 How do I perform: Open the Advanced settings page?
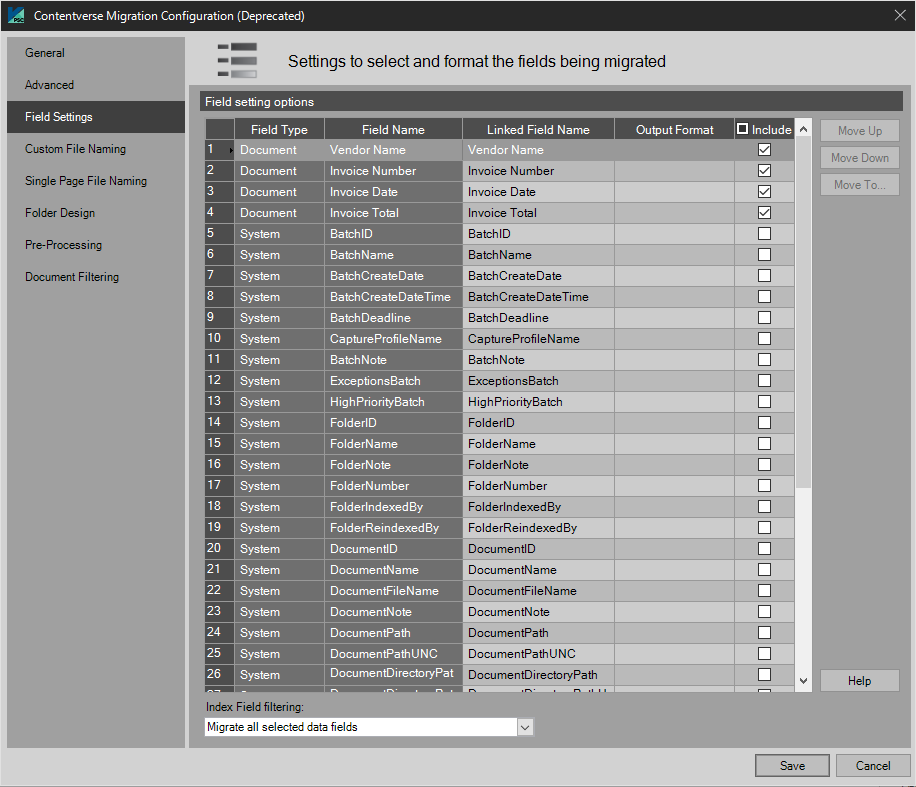(x=96, y=85)
